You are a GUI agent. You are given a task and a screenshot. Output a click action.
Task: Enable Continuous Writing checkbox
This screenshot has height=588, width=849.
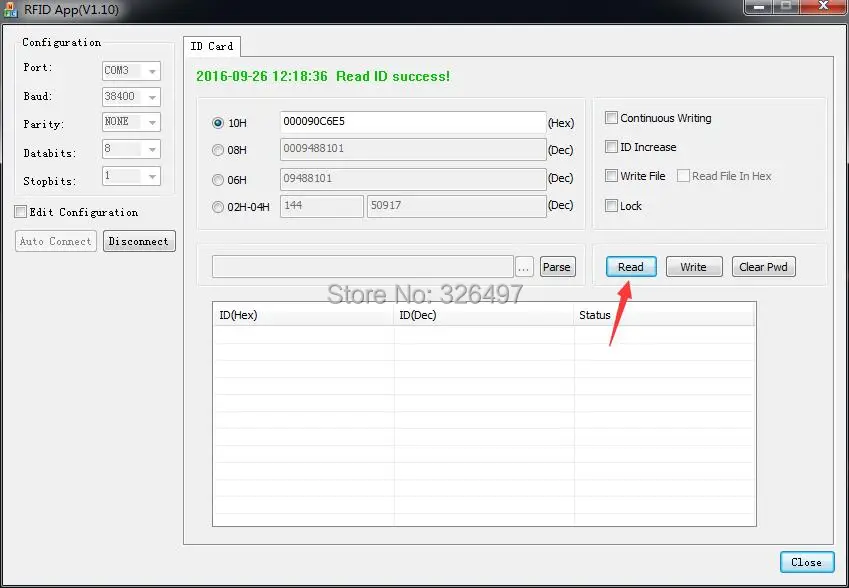[x=611, y=117]
